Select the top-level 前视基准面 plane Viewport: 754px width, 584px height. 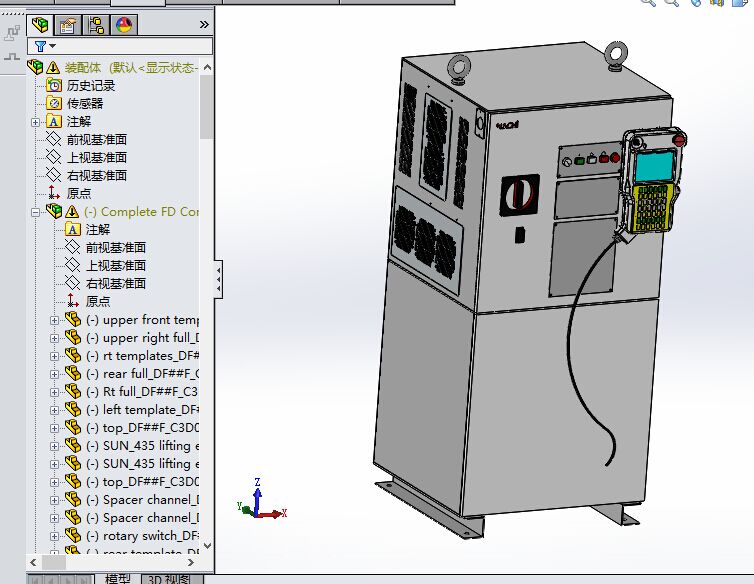pyautogui.click(x=97, y=140)
